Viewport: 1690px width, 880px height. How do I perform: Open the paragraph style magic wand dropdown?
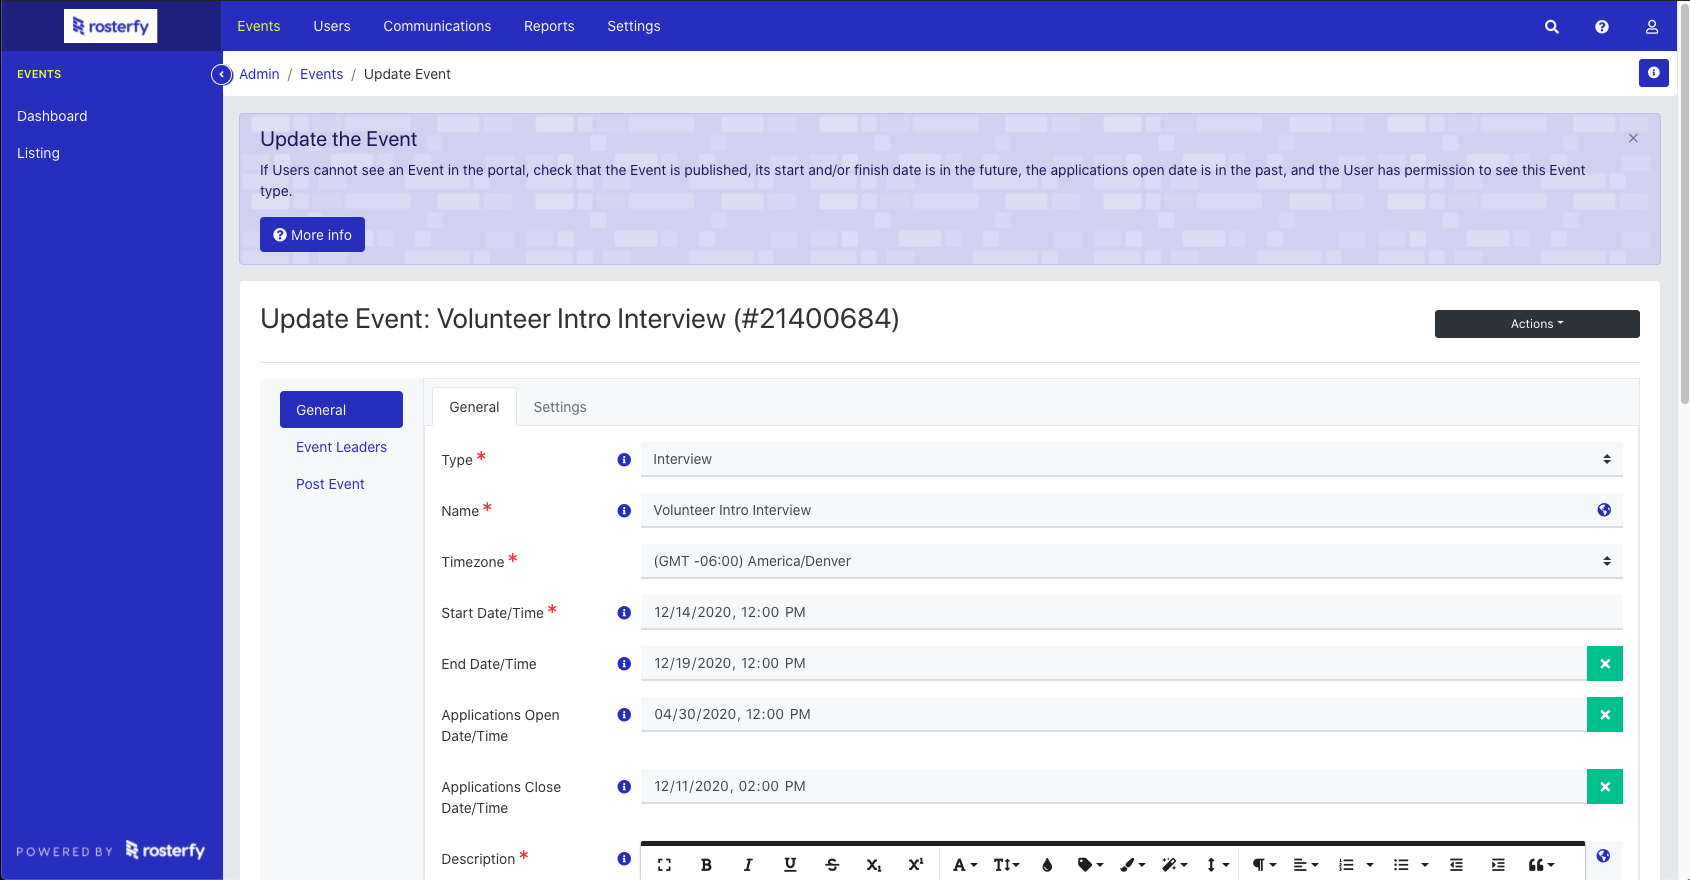click(1174, 865)
